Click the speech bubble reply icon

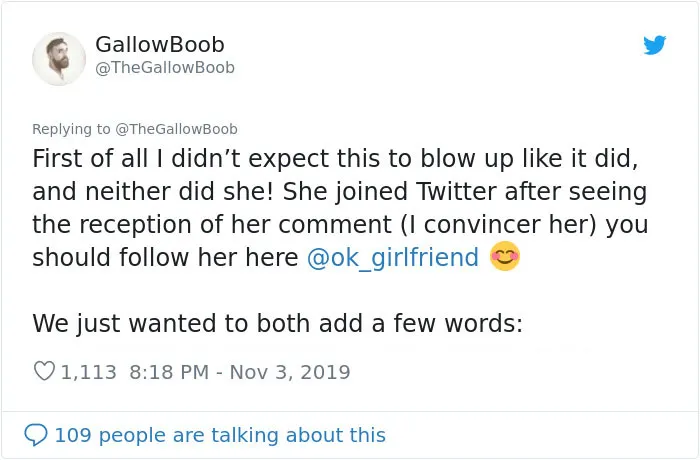(x=36, y=435)
